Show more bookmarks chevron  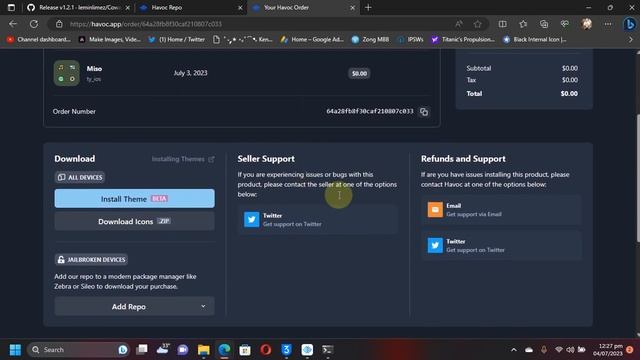click(631, 40)
